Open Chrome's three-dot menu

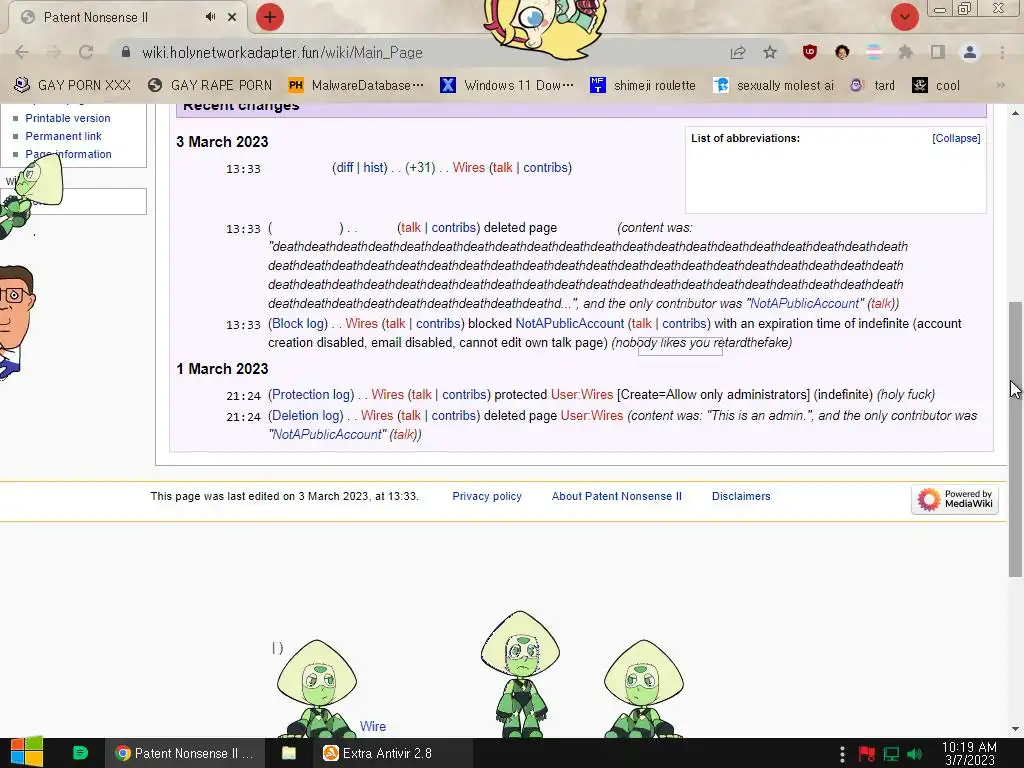[x=1002, y=52]
